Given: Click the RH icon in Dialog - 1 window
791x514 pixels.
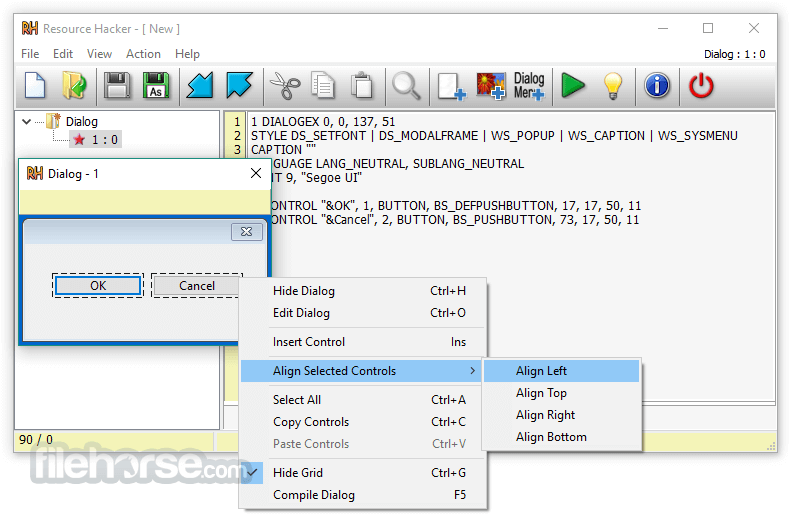Looking at the screenshot, I should tap(35, 174).
